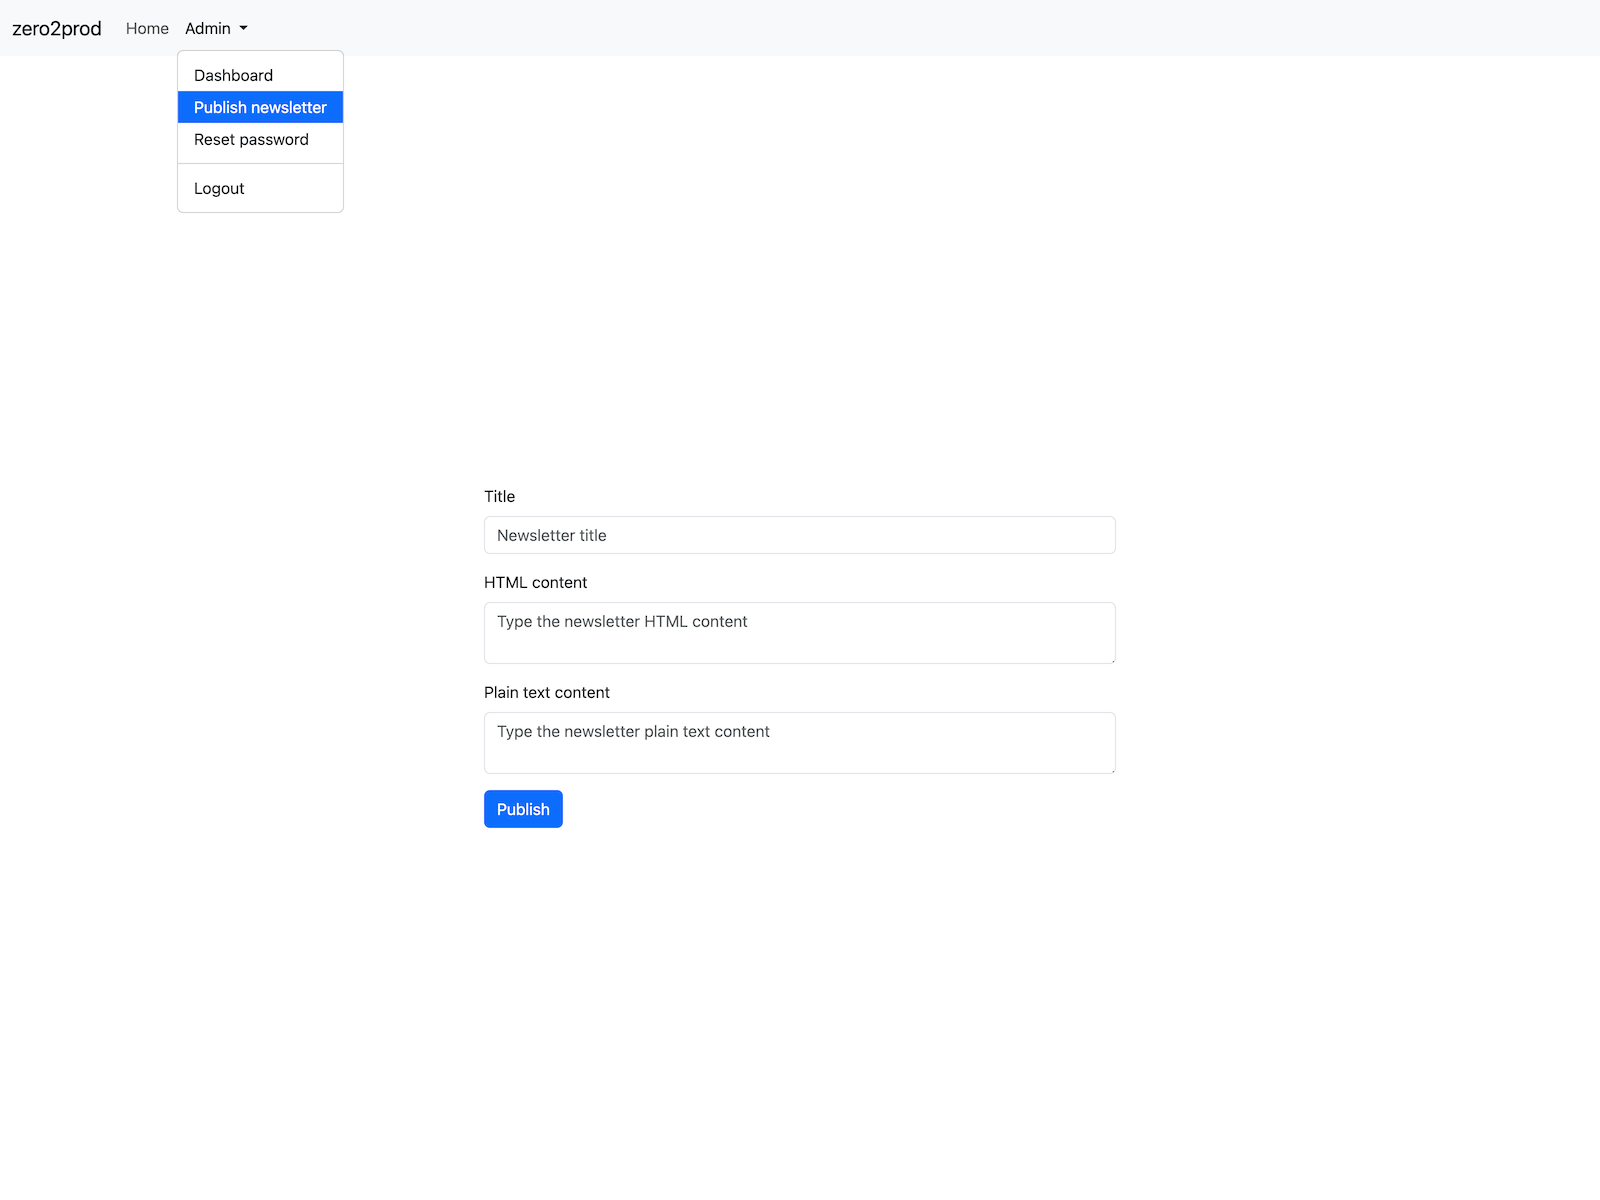Log out using the Logout entry

coord(219,188)
